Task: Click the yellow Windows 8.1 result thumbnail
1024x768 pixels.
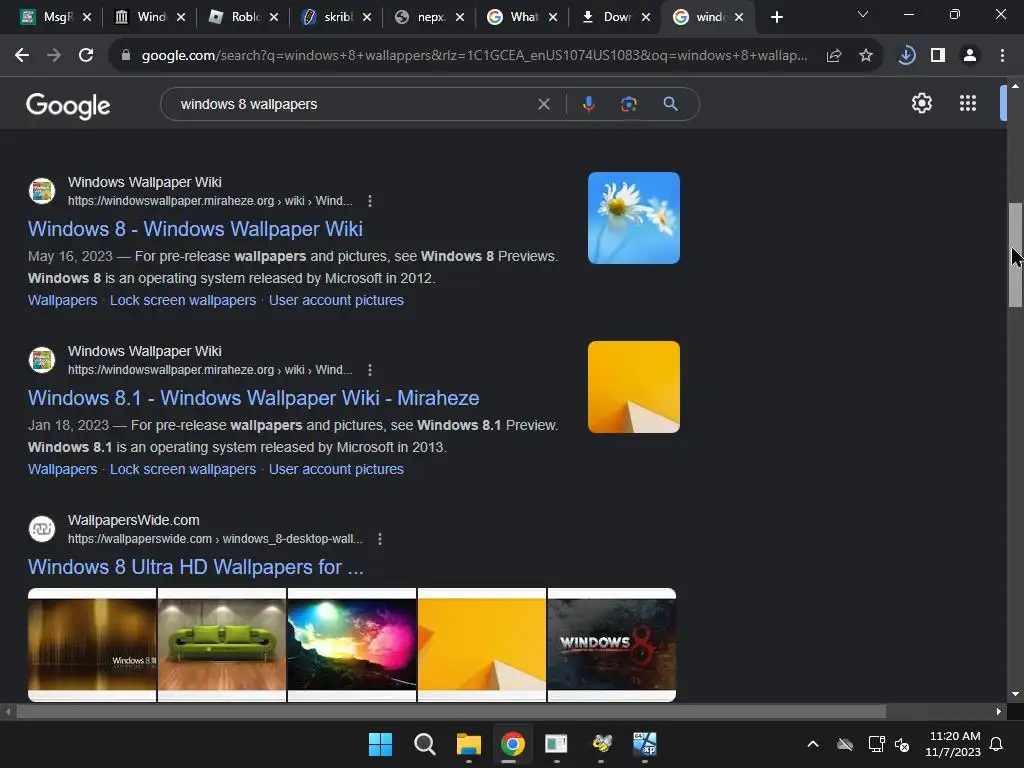Action: tap(633, 387)
